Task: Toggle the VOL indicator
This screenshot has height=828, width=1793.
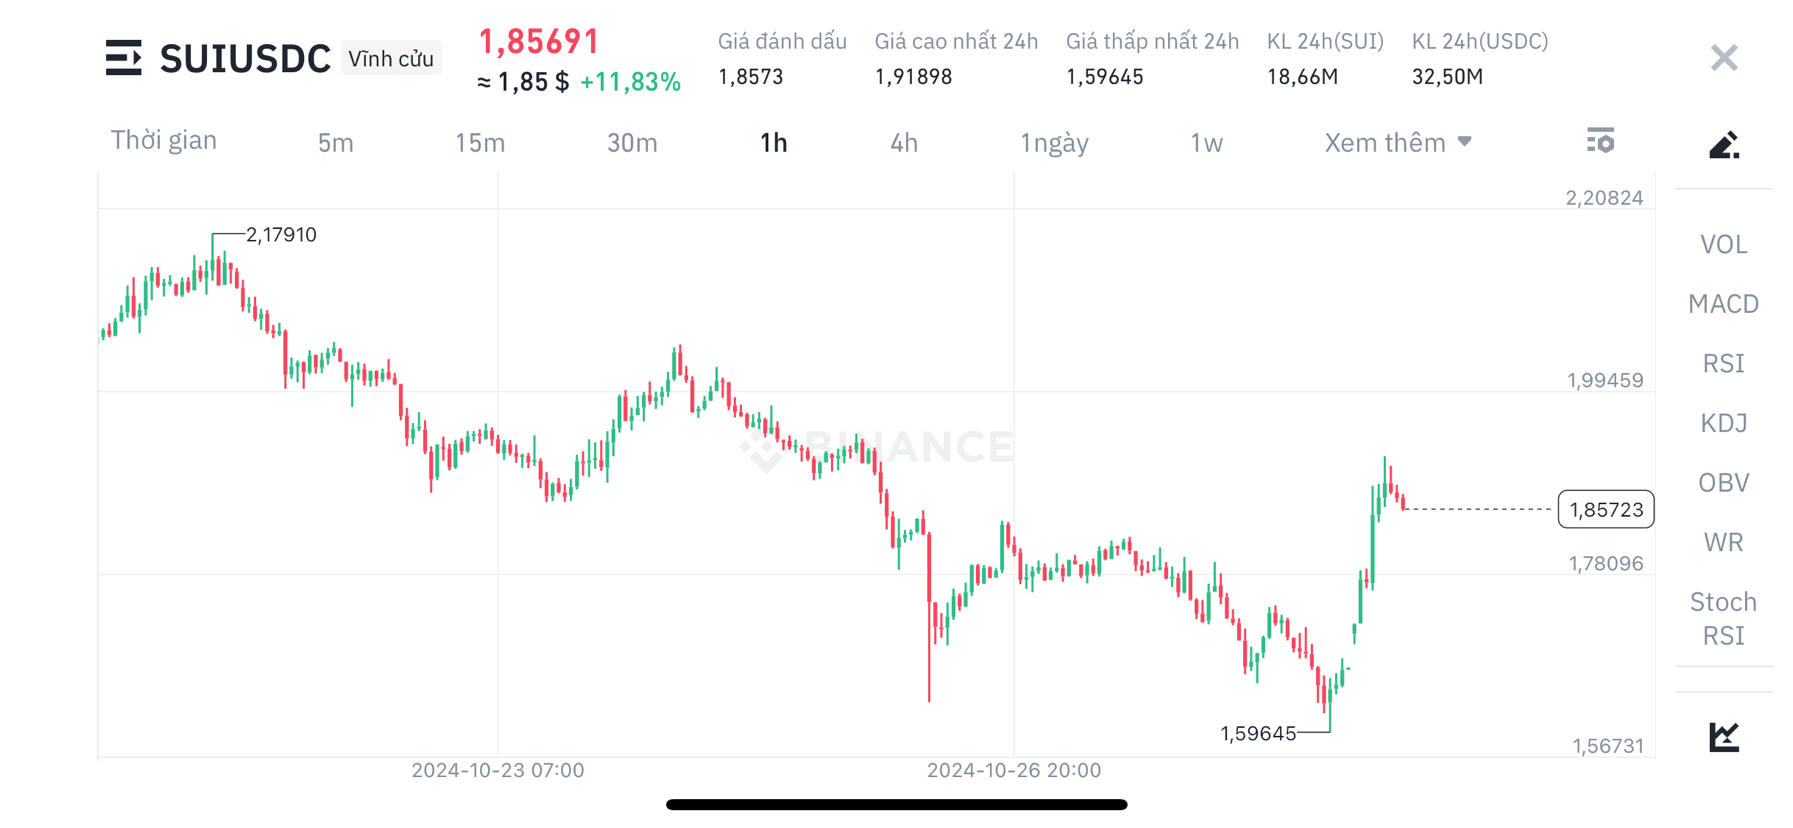Action: point(1723,243)
